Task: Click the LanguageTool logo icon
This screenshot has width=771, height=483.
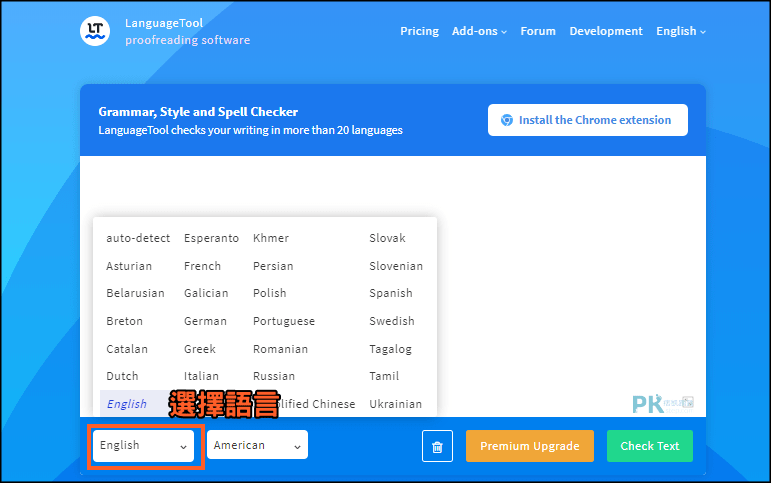Action: 95,31
